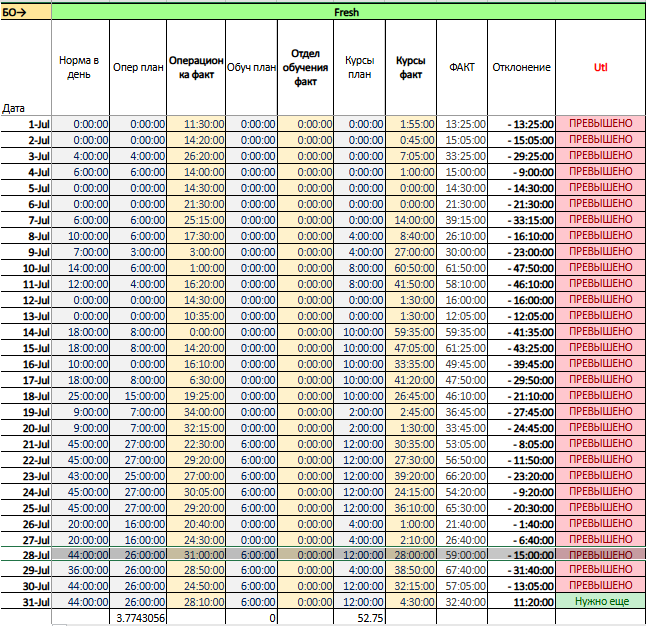Select the green Fresh header cell
The image size is (646, 626).
348,12
